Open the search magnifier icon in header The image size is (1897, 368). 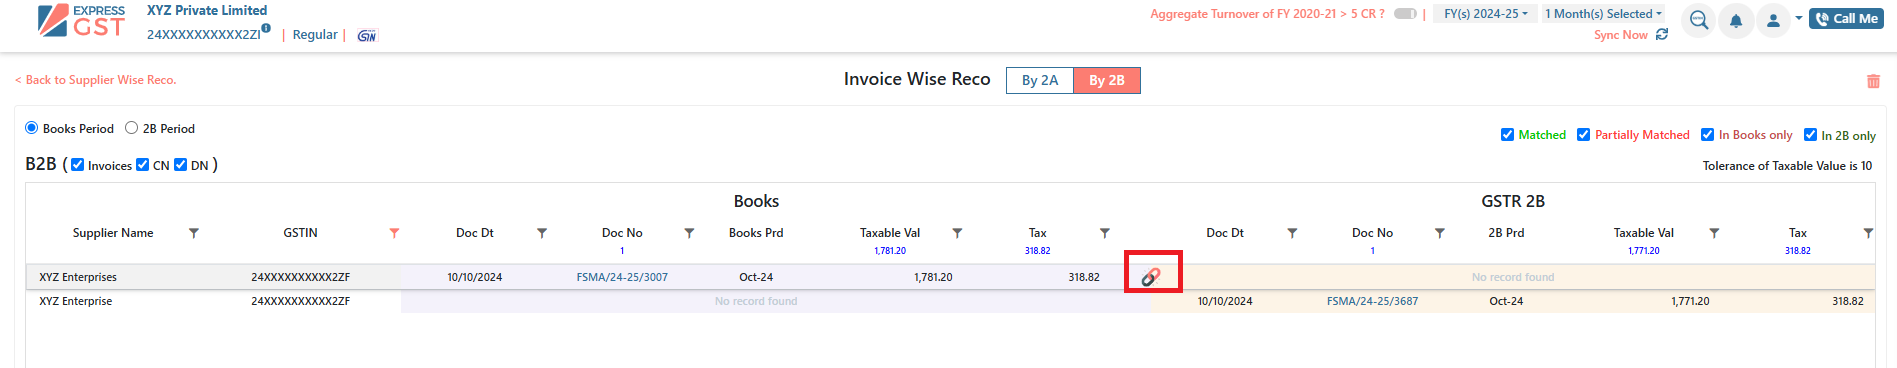1698,20
